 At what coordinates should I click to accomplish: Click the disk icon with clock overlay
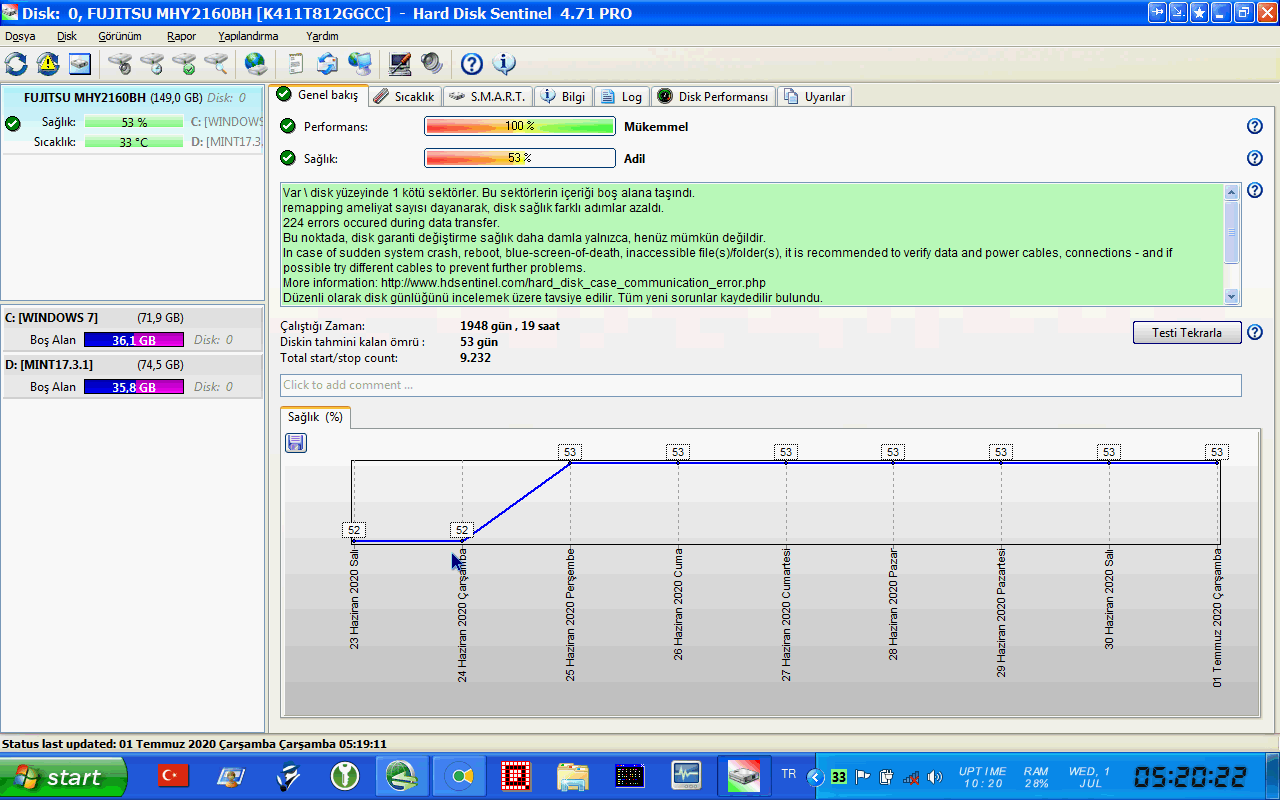tap(152, 64)
